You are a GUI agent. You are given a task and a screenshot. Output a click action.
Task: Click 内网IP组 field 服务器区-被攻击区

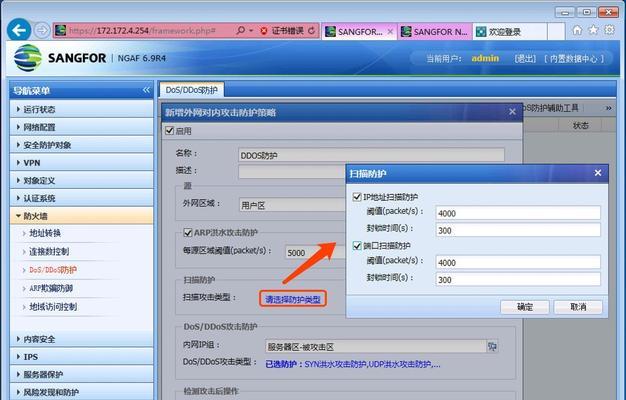[x=376, y=347]
